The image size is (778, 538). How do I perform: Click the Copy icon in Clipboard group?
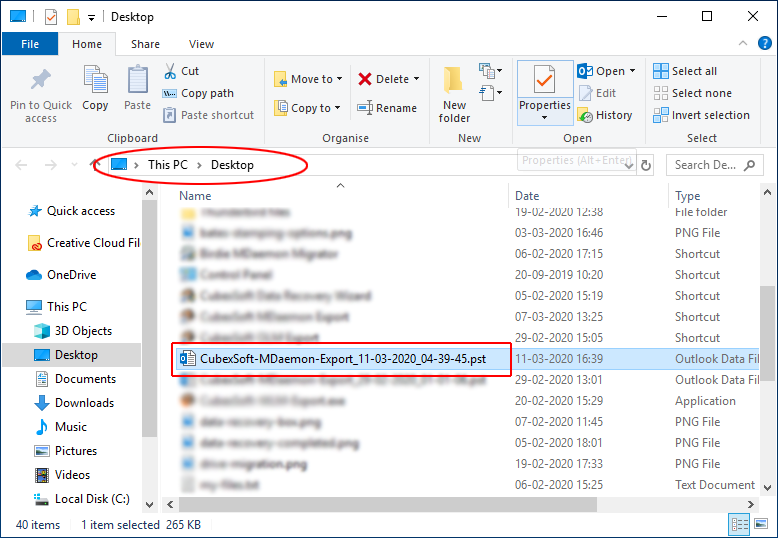click(96, 81)
